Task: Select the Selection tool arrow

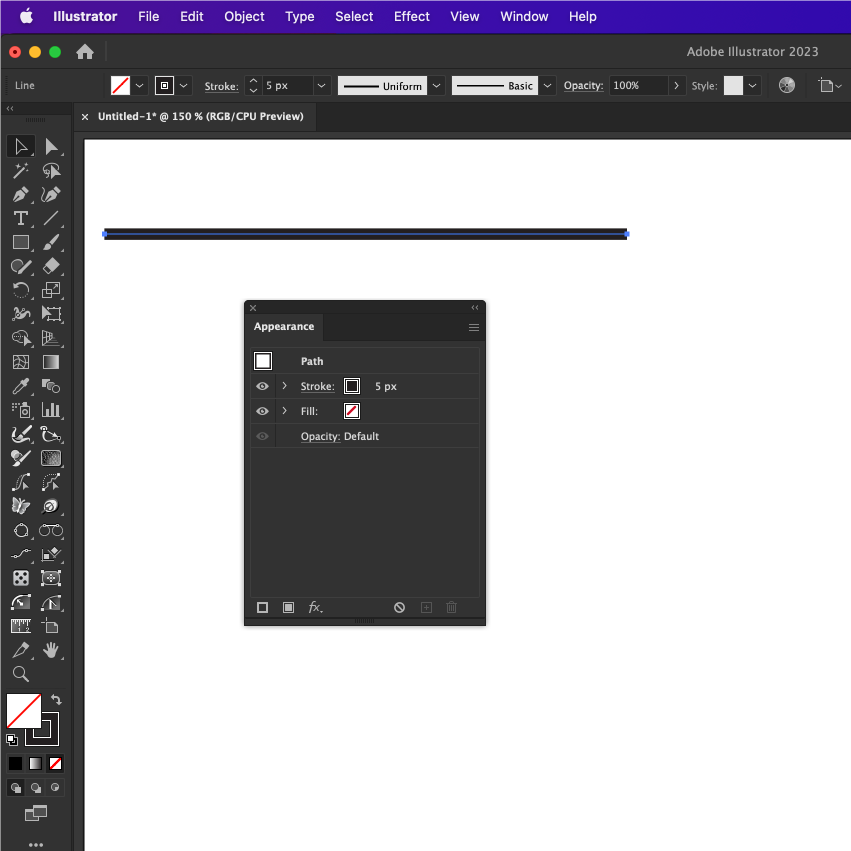Action: (x=21, y=147)
